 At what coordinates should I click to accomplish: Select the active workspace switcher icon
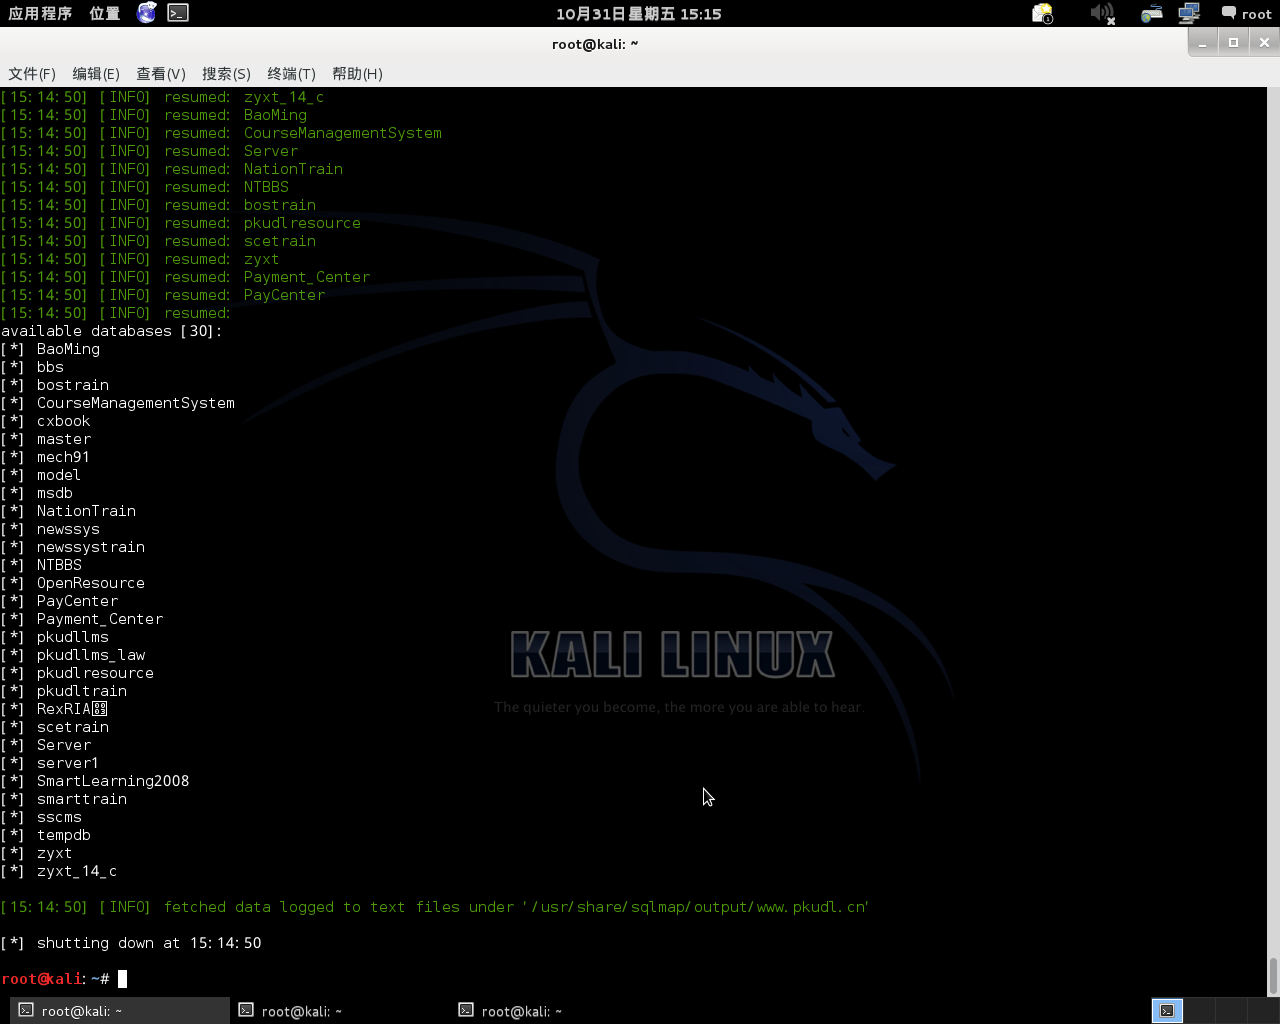pyautogui.click(x=1167, y=1011)
